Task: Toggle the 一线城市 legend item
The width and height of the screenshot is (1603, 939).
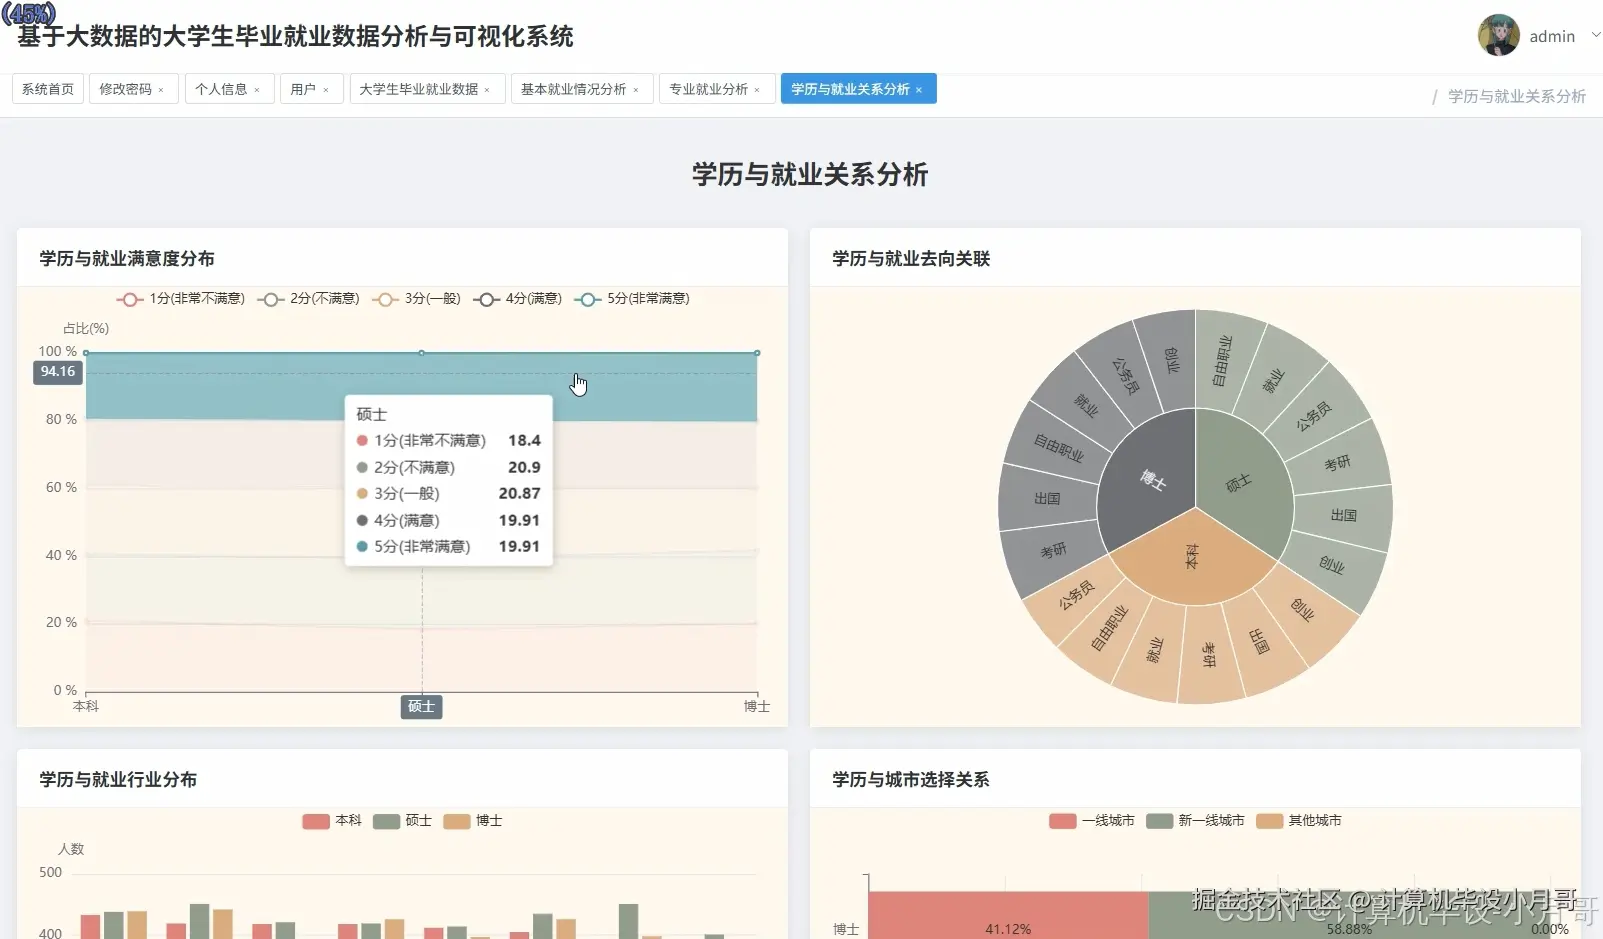Action: 1092,821
